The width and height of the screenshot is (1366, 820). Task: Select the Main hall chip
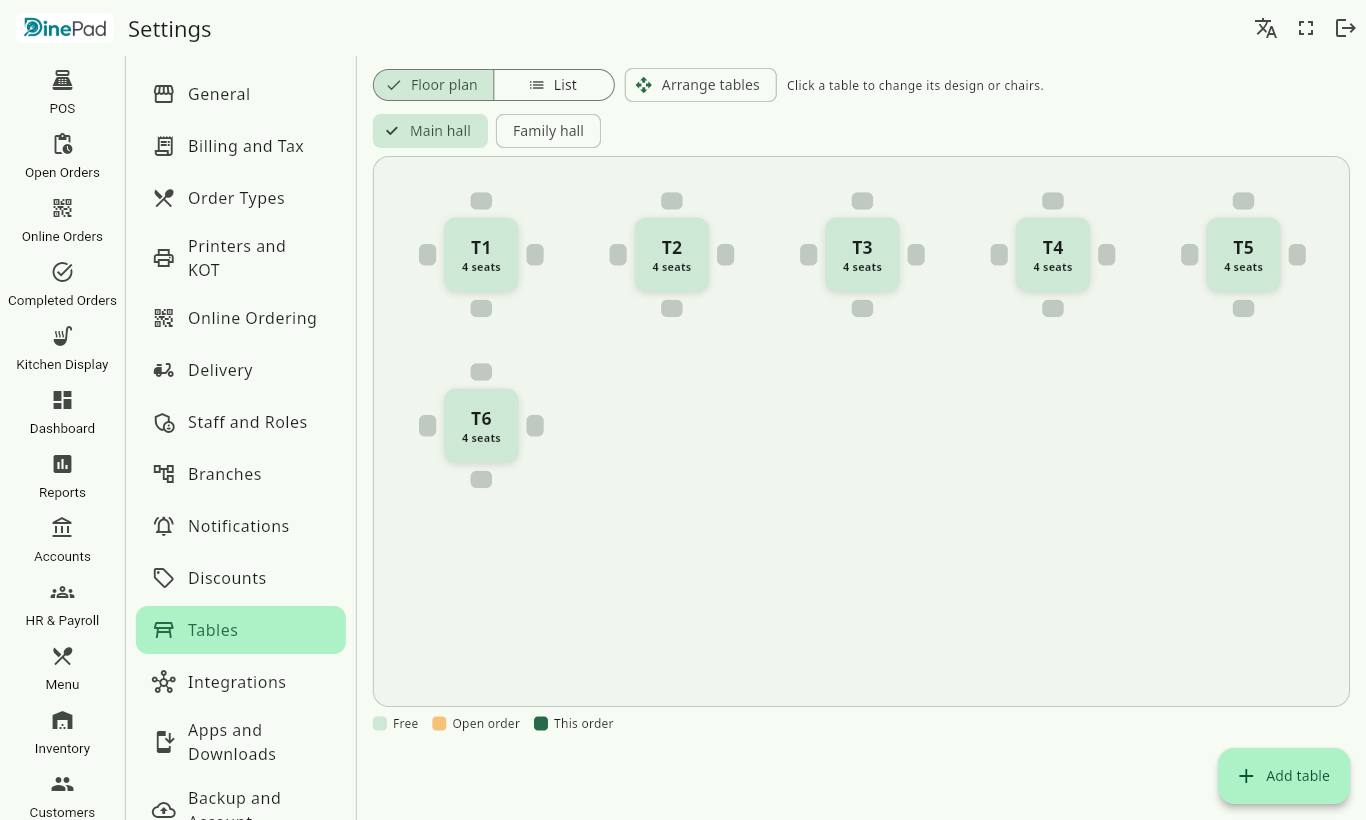click(x=430, y=131)
